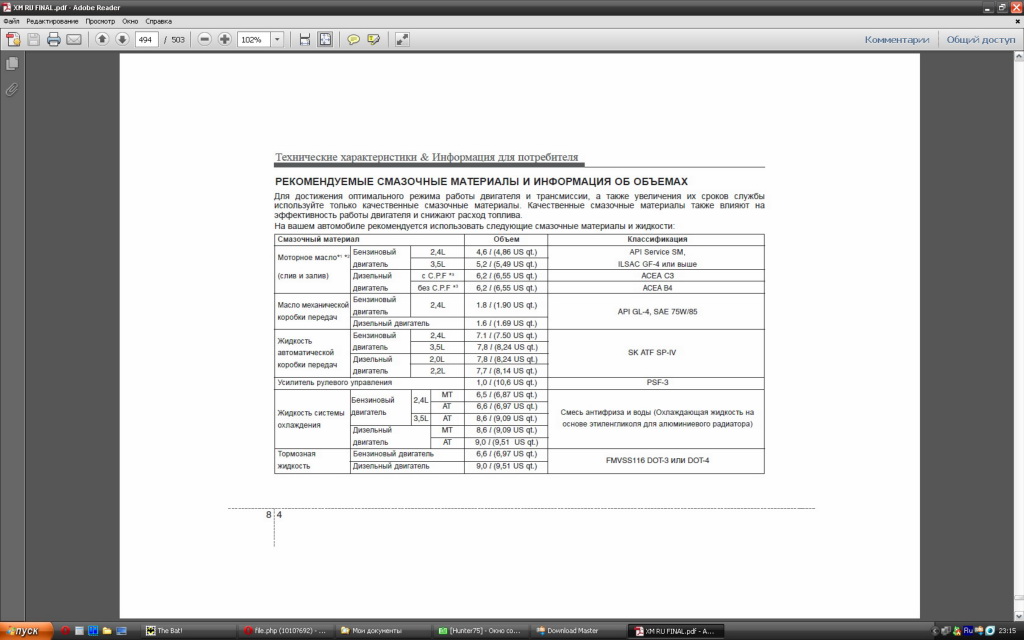Open the Файл menu
The image size is (1024, 640).
click(x=11, y=20)
